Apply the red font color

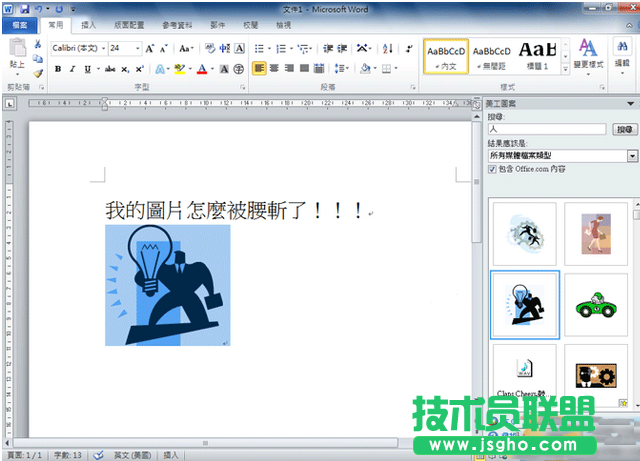(x=202, y=69)
